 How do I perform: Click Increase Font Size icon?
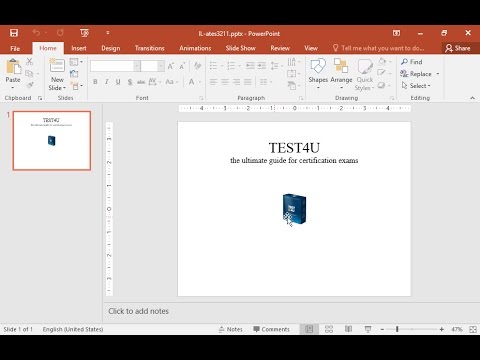tap(171, 66)
